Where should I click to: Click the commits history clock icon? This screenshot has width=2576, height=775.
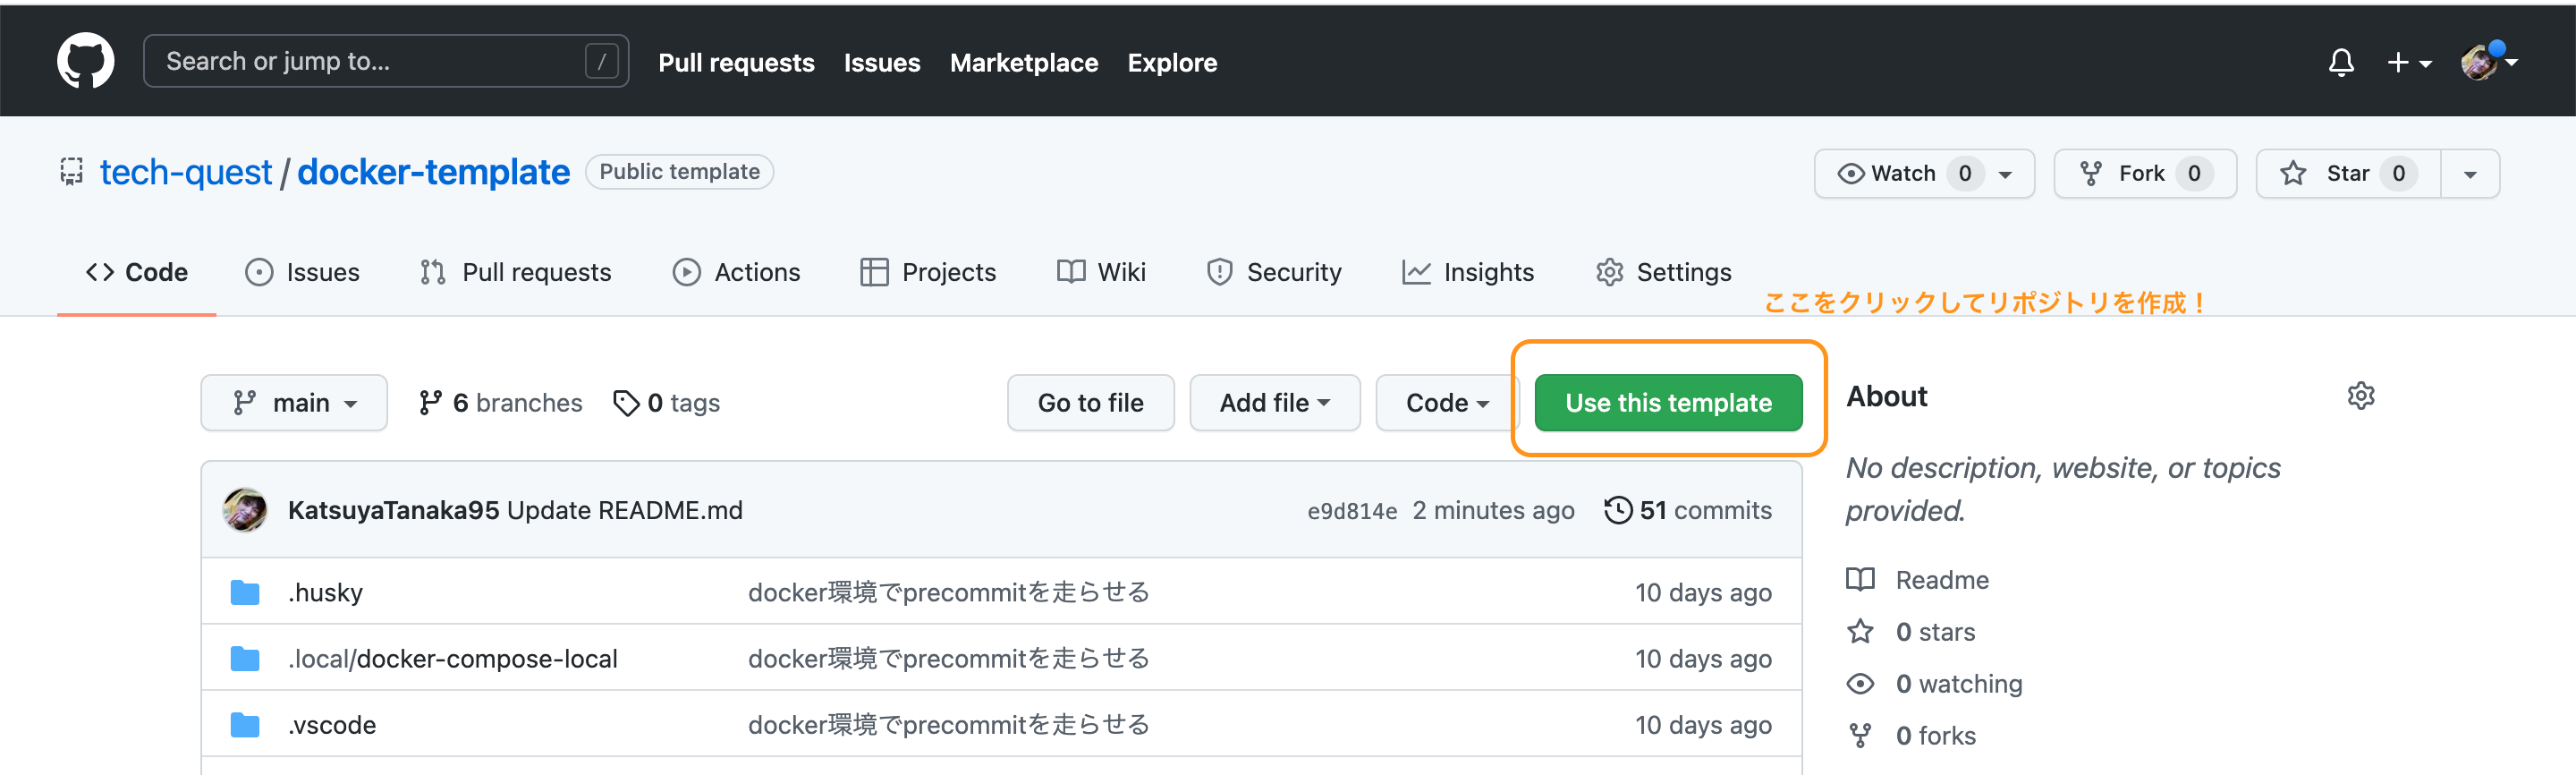(1618, 510)
